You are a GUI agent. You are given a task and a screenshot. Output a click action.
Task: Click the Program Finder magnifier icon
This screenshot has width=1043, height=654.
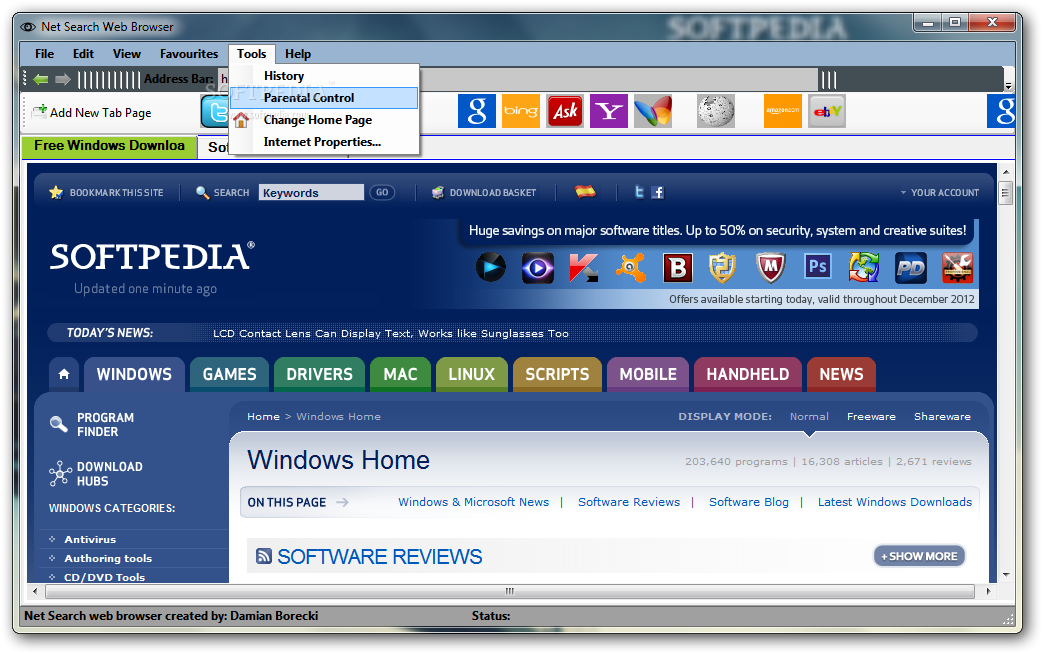point(59,424)
